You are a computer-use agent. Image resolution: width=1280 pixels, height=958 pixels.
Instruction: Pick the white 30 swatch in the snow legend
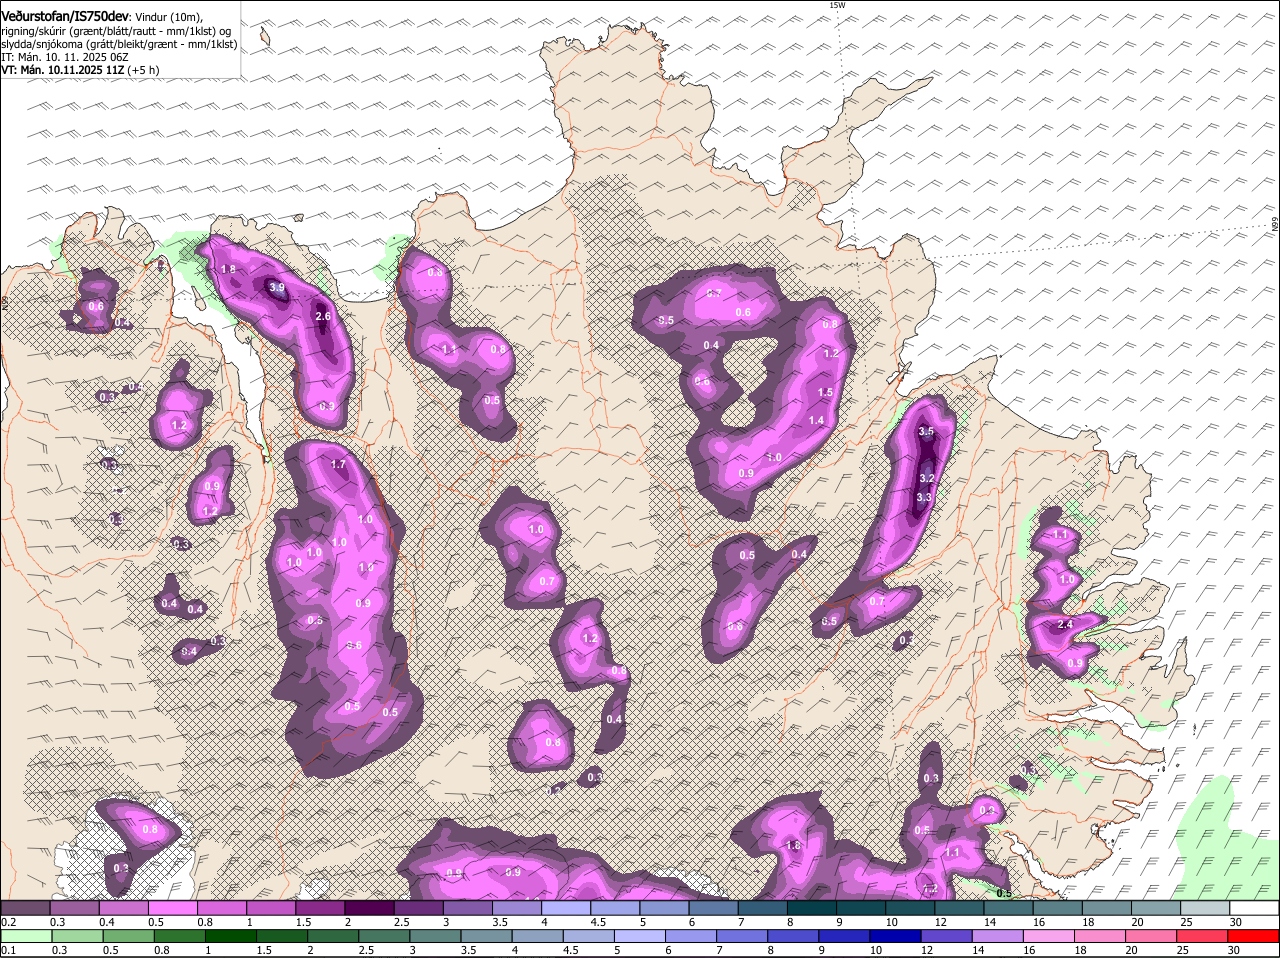[1253, 907]
